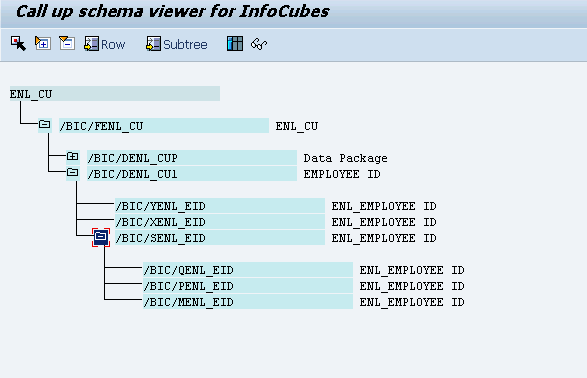The width and height of the screenshot is (587, 378).
Task: Click the Row button icon
Action: click(x=91, y=44)
